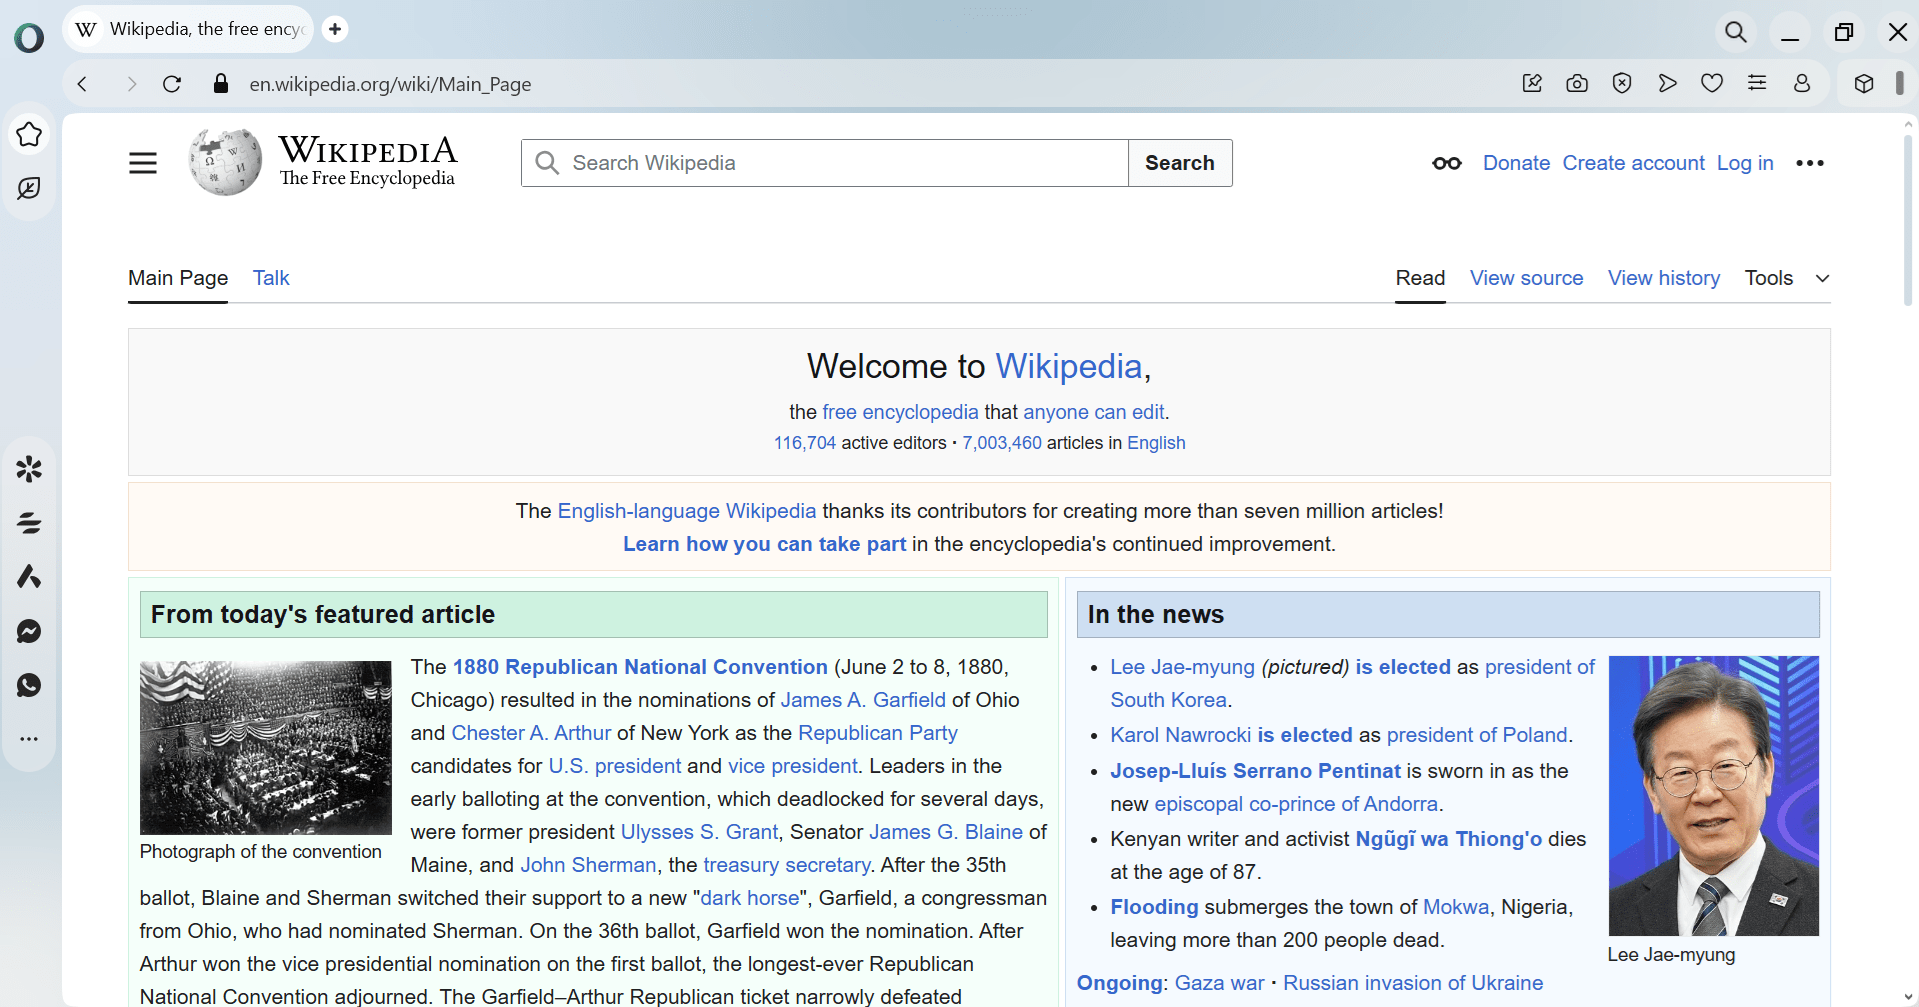Viewport: 1919px width, 1007px height.
Task: Select the Read tab
Action: pos(1420,278)
